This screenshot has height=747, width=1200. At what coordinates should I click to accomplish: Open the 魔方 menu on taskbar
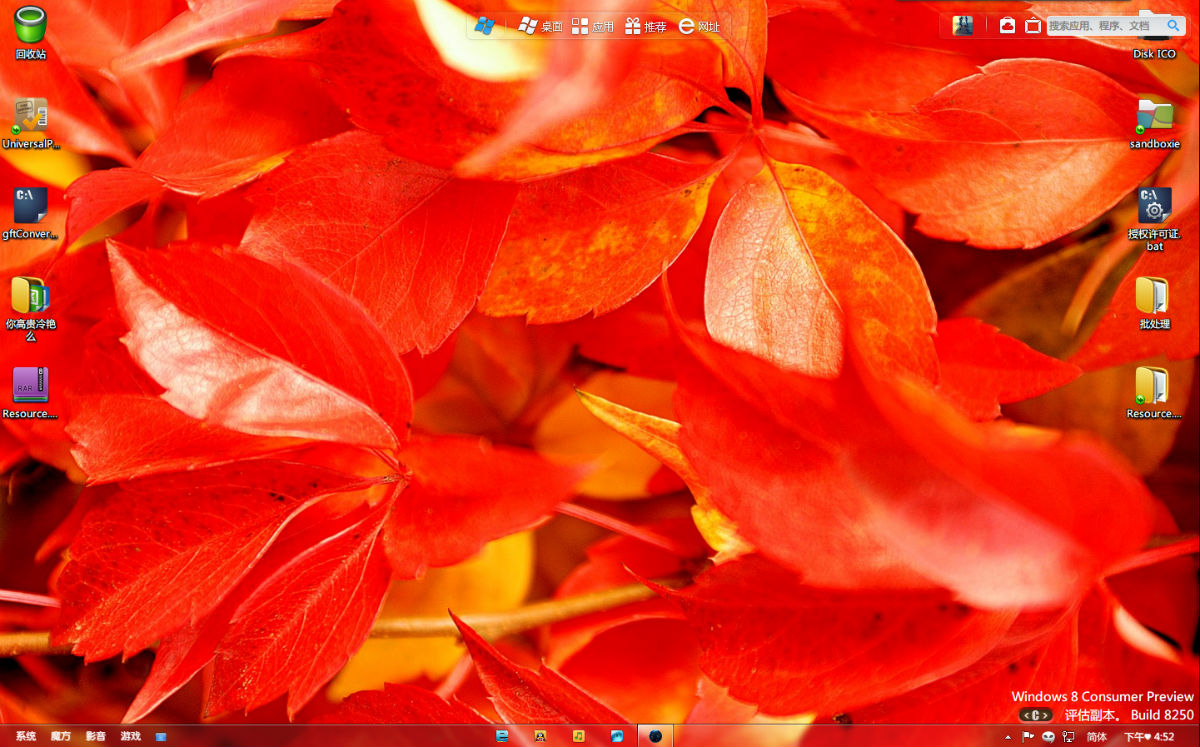[x=61, y=736]
